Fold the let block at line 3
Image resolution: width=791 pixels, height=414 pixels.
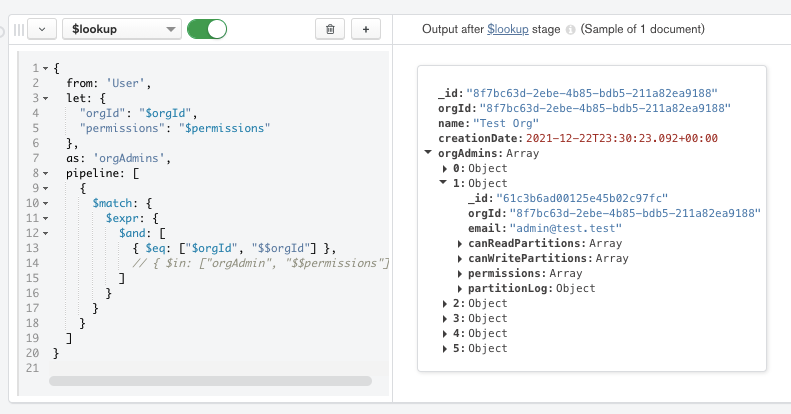point(45,99)
